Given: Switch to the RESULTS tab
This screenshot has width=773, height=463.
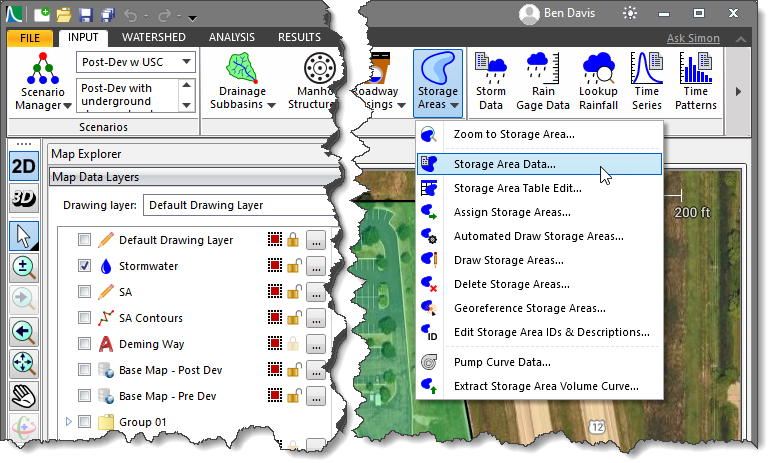Looking at the screenshot, I should 299,37.
